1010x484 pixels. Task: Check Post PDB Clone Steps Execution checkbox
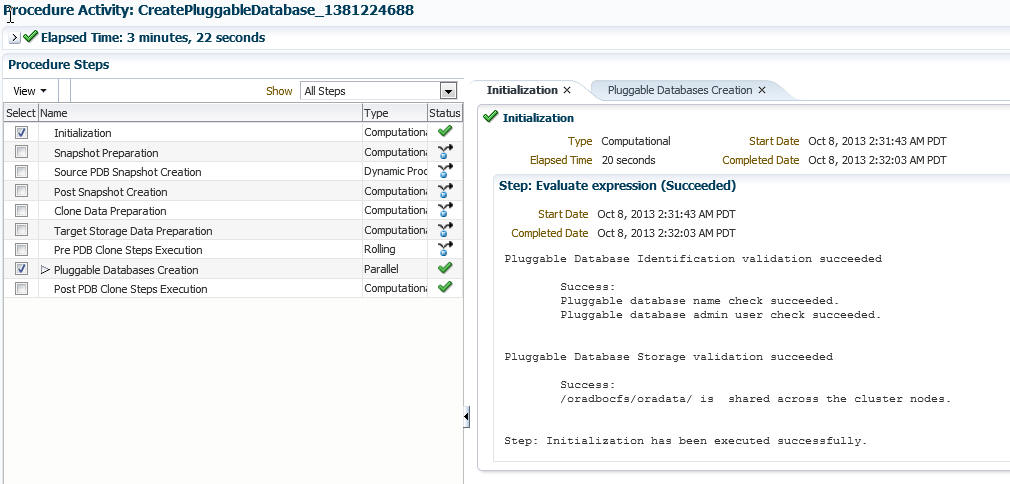pyautogui.click(x=21, y=288)
